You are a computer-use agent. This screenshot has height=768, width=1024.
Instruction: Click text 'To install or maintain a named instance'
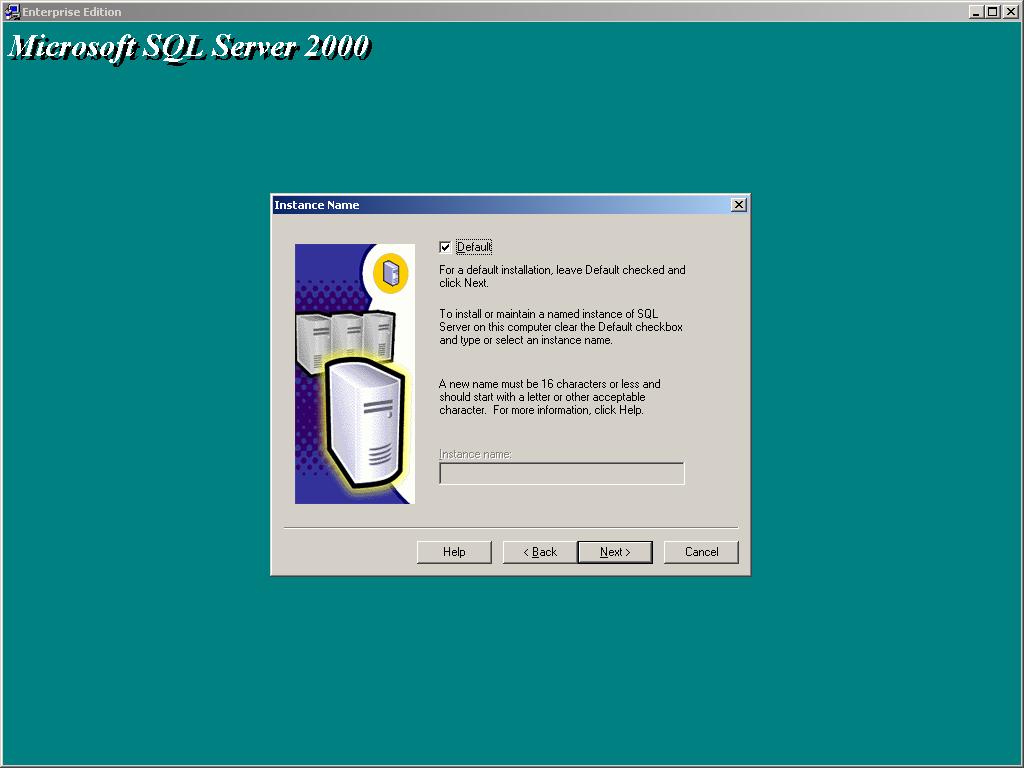pyautogui.click(x=532, y=314)
